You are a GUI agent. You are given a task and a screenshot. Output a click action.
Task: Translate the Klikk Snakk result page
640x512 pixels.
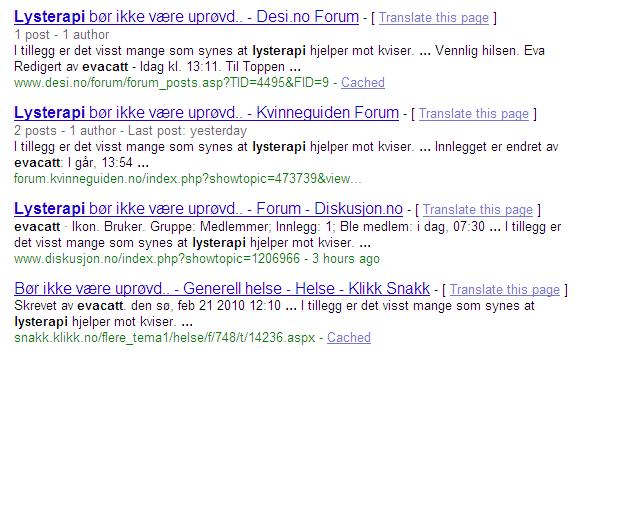point(504,289)
